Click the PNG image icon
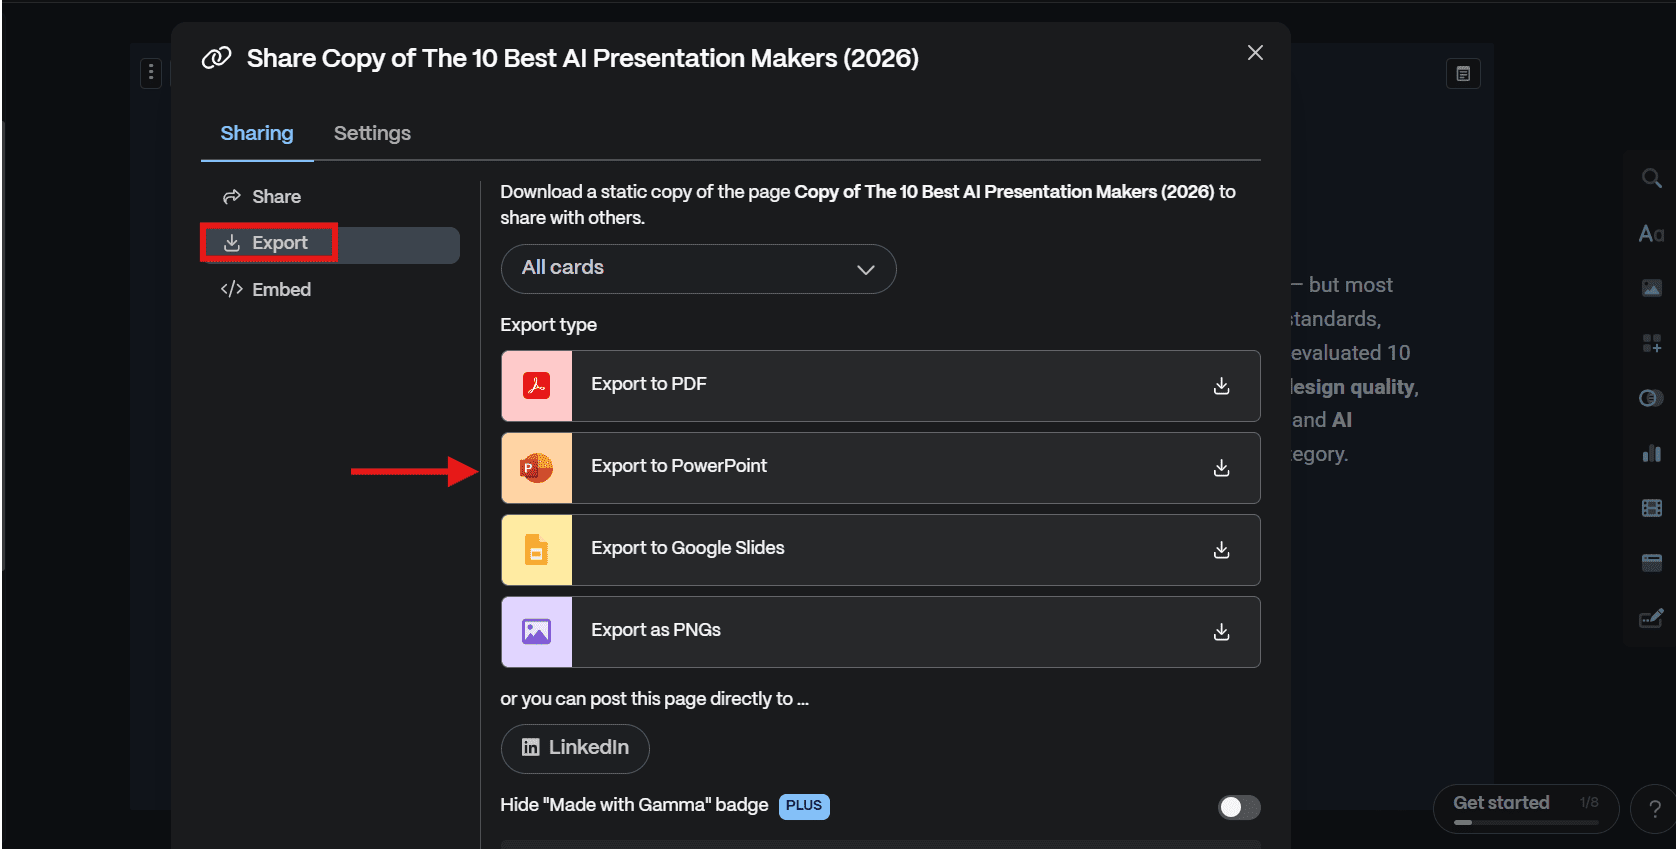The width and height of the screenshot is (1676, 849). (537, 631)
